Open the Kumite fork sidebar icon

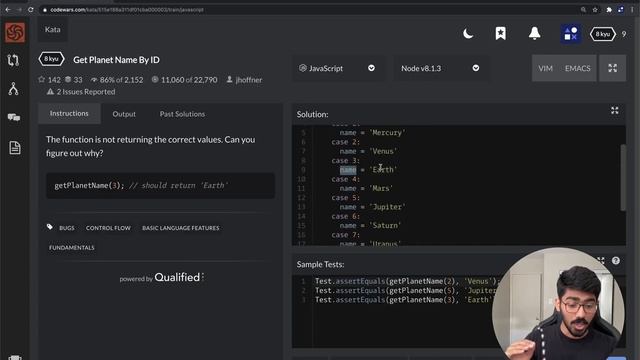(13, 89)
